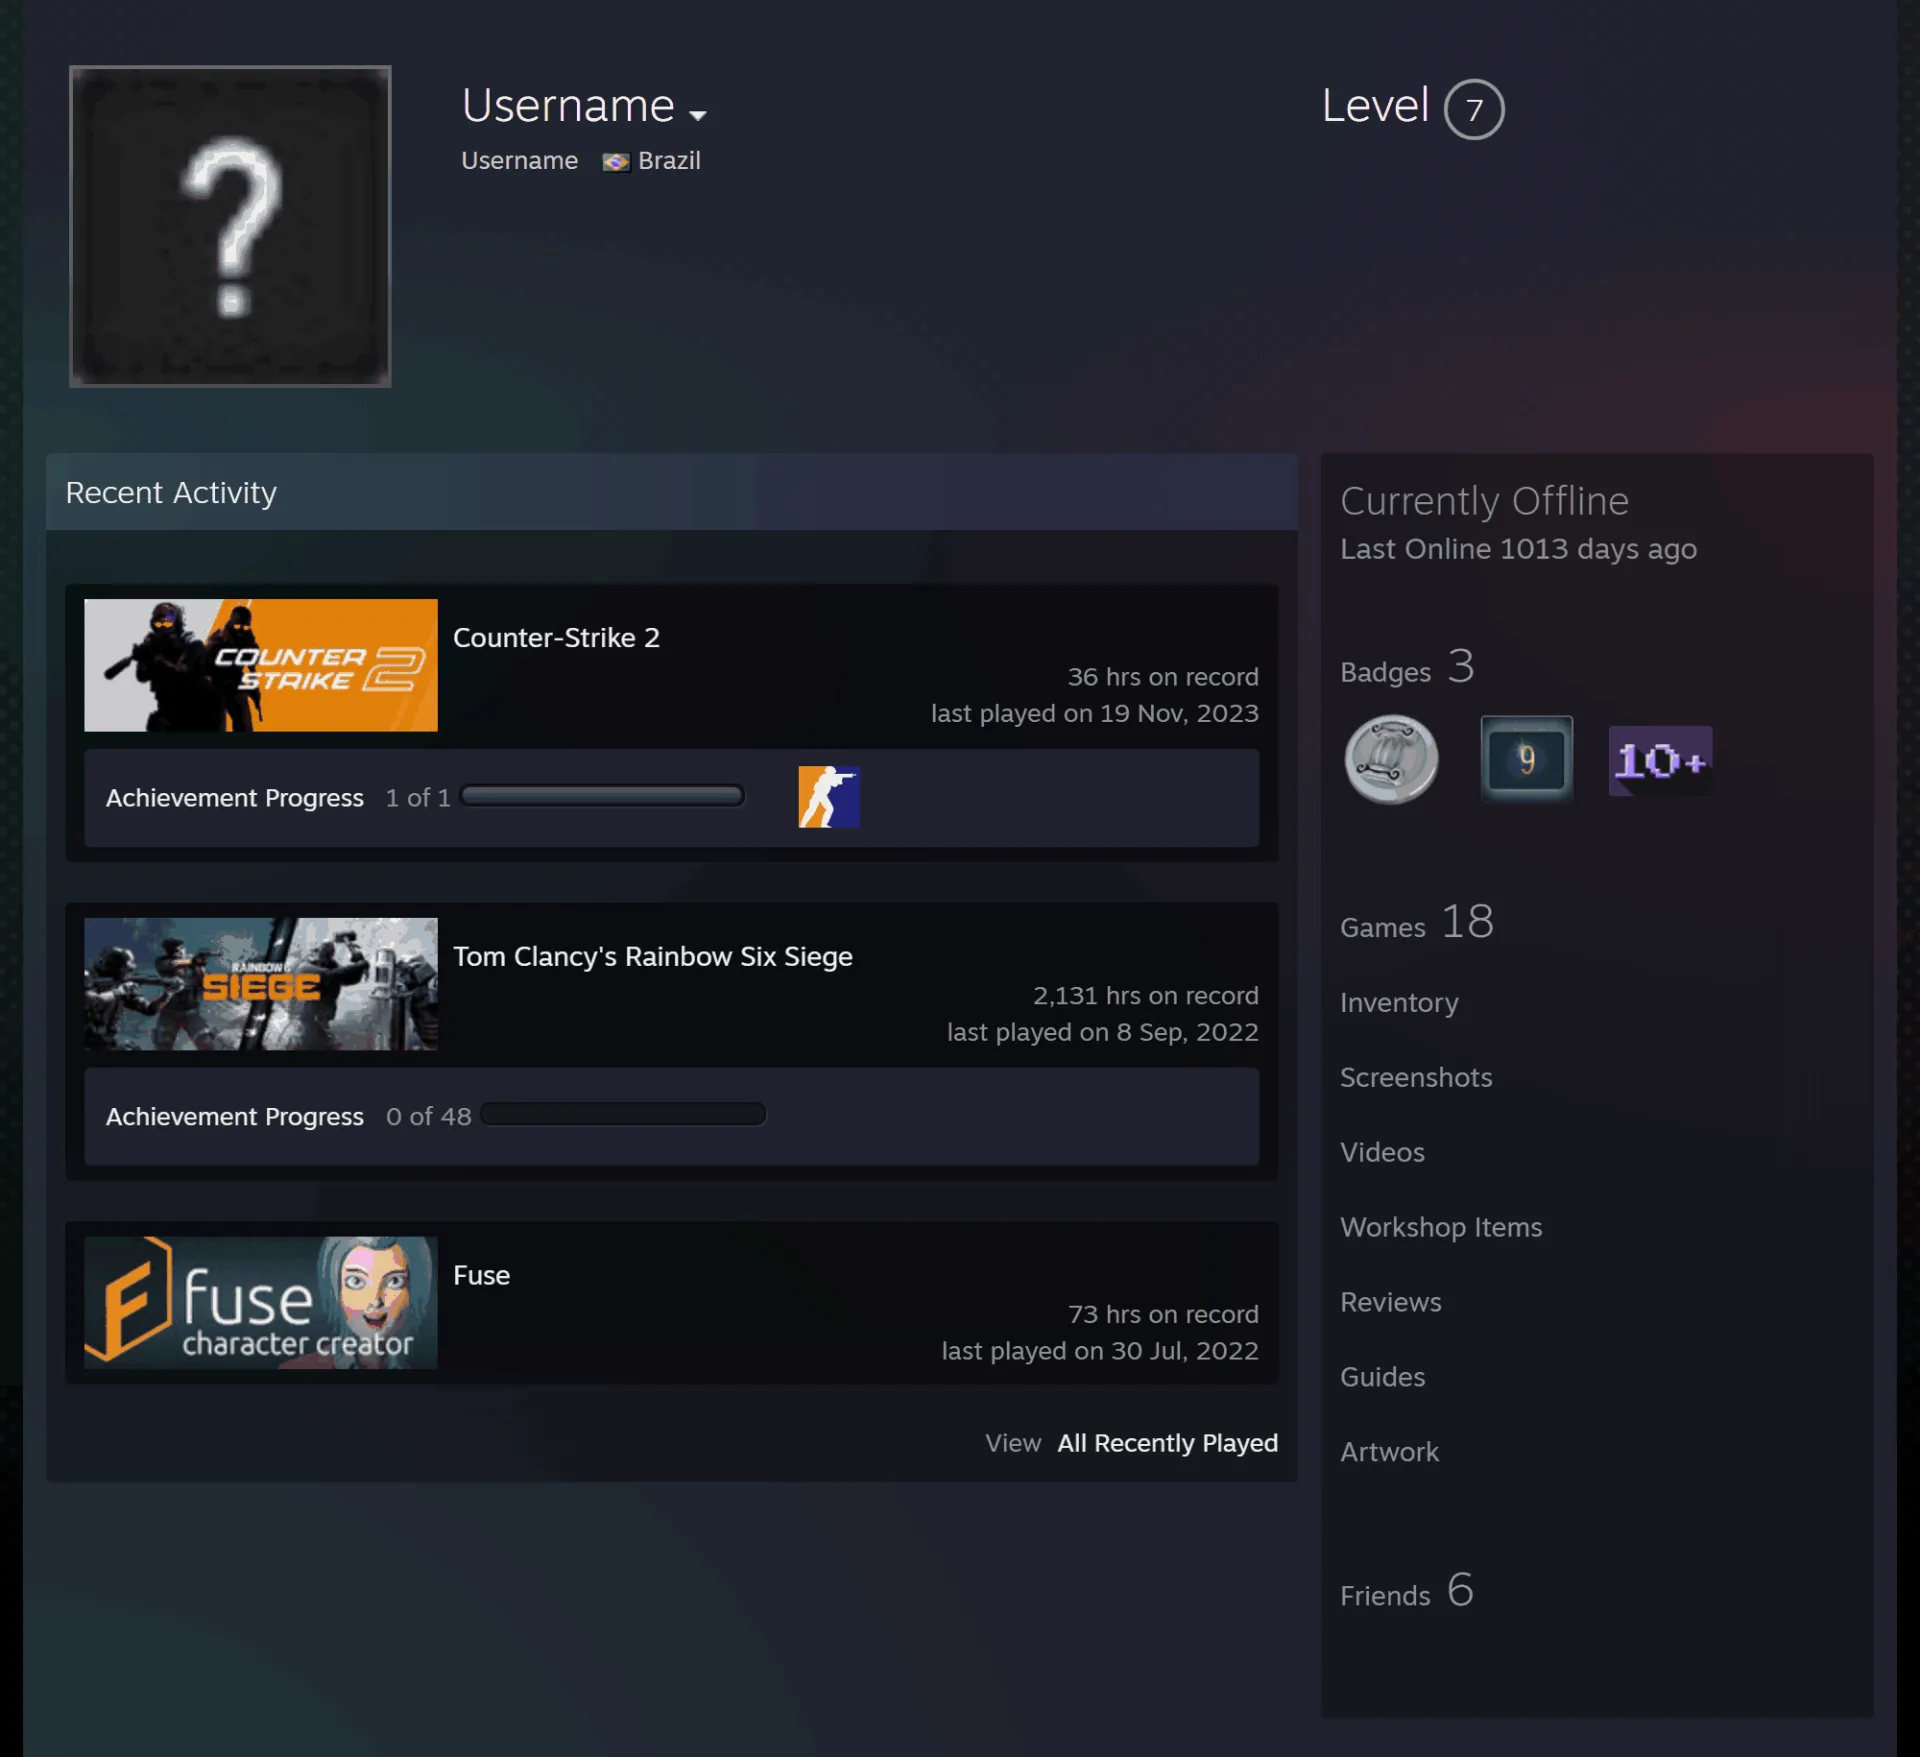Open the Fuse character creator banner
Screen dimensions: 1920x1757
[x=261, y=1303]
